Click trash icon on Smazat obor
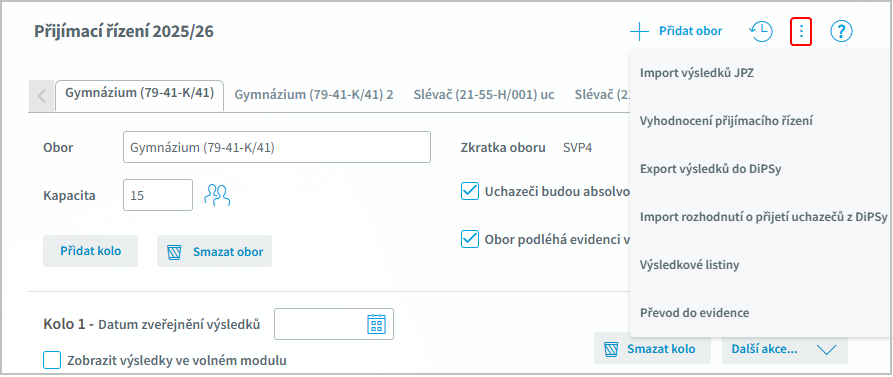The width and height of the screenshot is (893, 377). 174,251
